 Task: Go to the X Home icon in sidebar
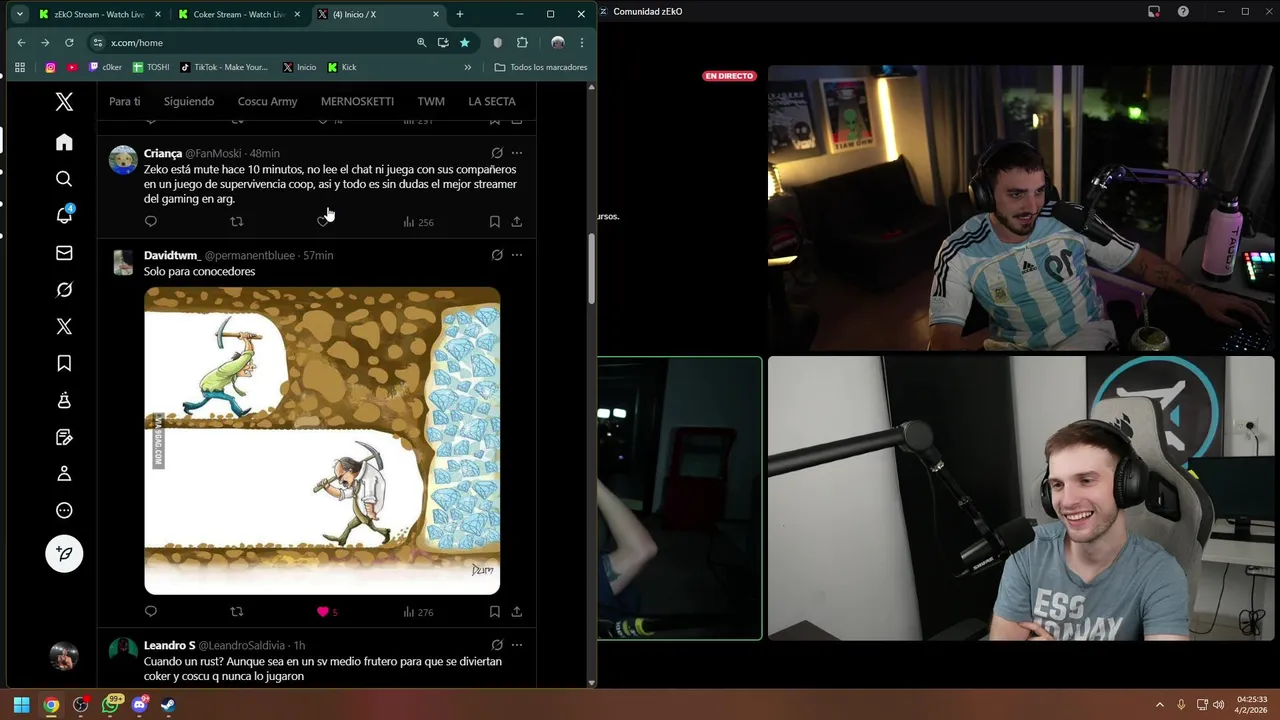point(64,142)
